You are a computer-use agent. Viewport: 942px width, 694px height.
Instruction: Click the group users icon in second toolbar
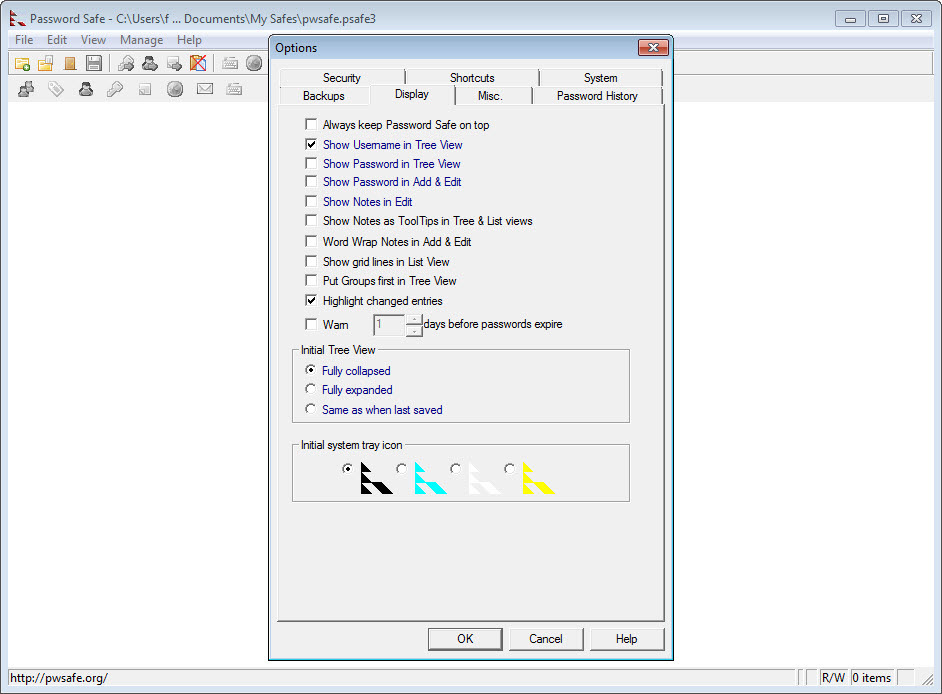pyautogui.click(x=26, y=90)
